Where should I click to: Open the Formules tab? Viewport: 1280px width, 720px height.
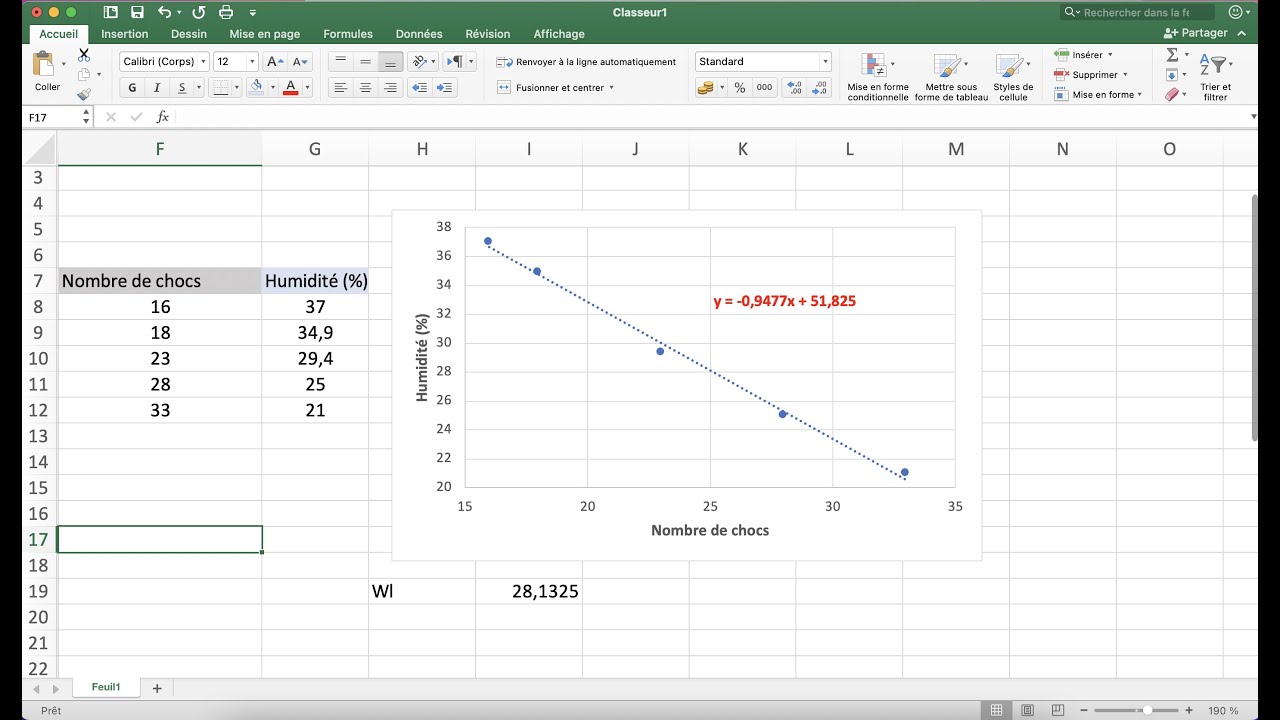(x=348, y=34)
